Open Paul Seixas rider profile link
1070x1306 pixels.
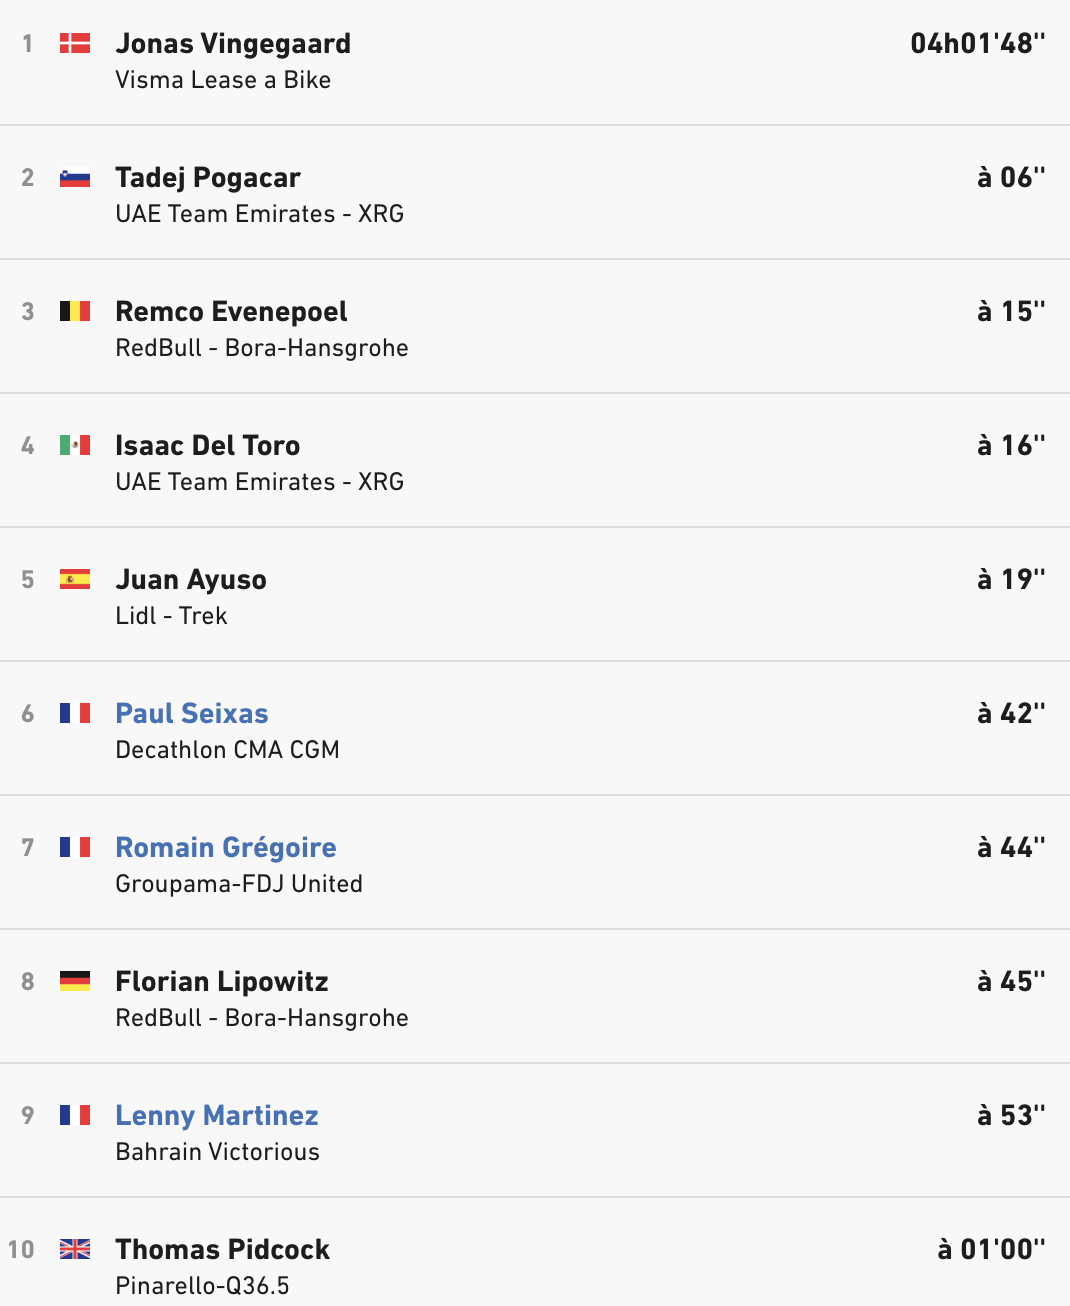(192, 713)
